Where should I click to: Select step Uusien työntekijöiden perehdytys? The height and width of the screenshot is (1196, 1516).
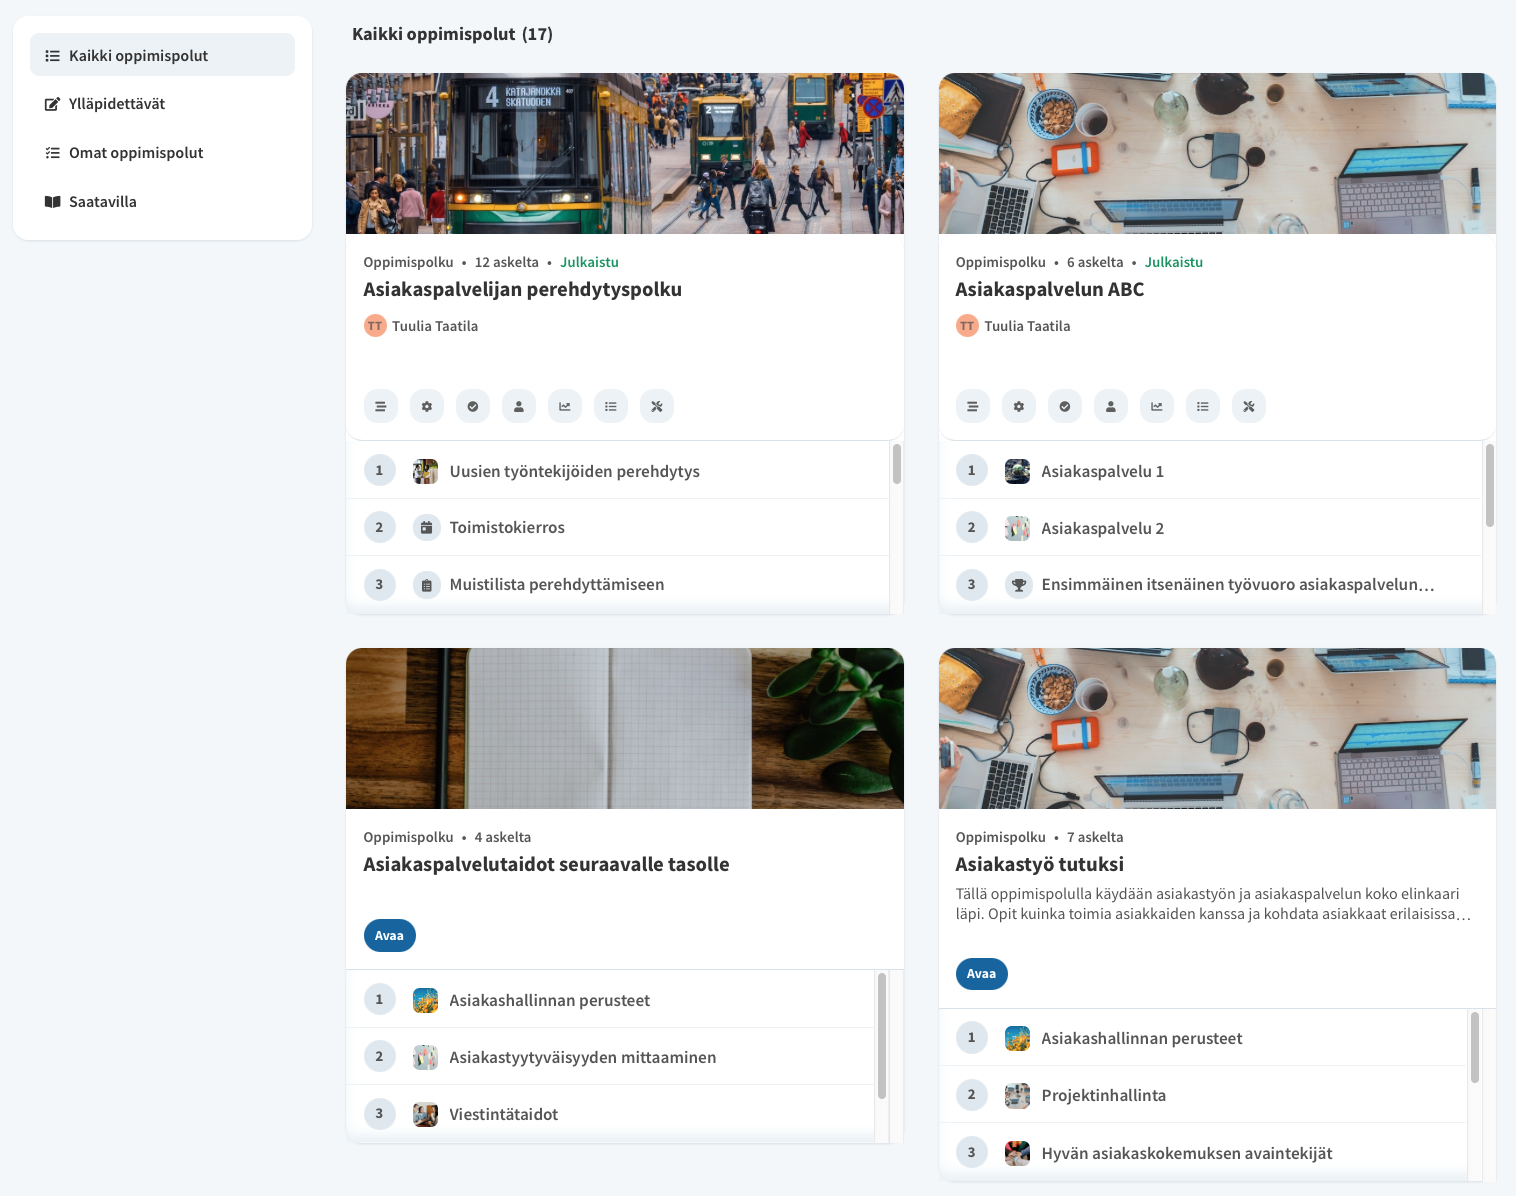574,471
